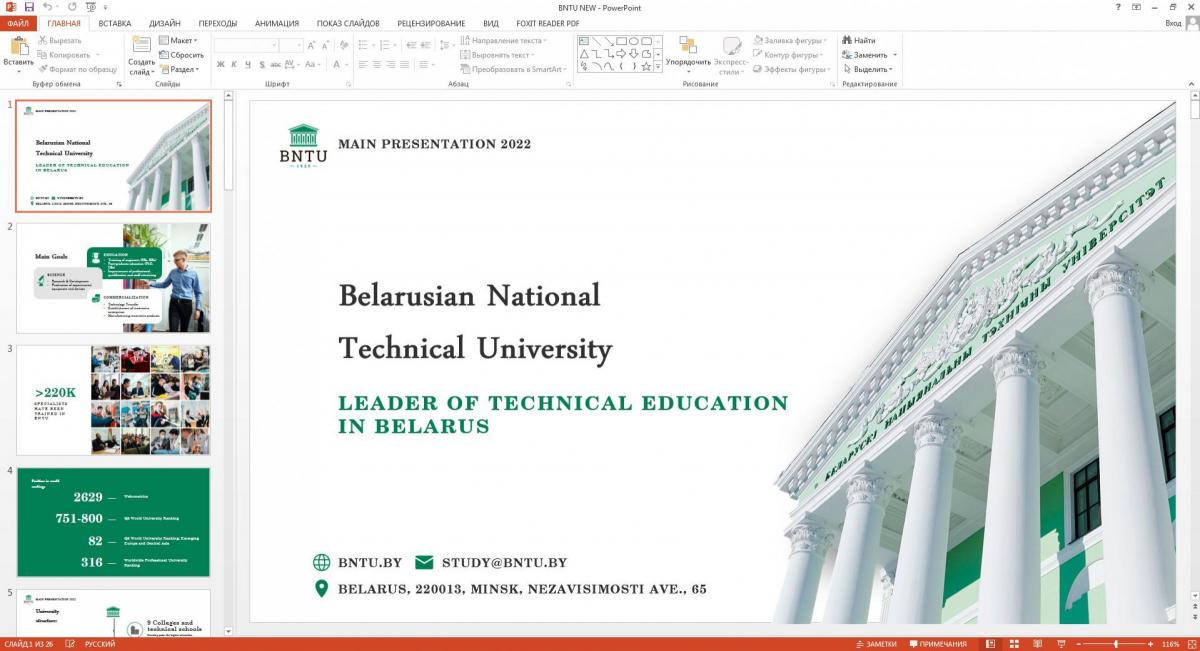Open the font size combo box

(x=291, y=45)
